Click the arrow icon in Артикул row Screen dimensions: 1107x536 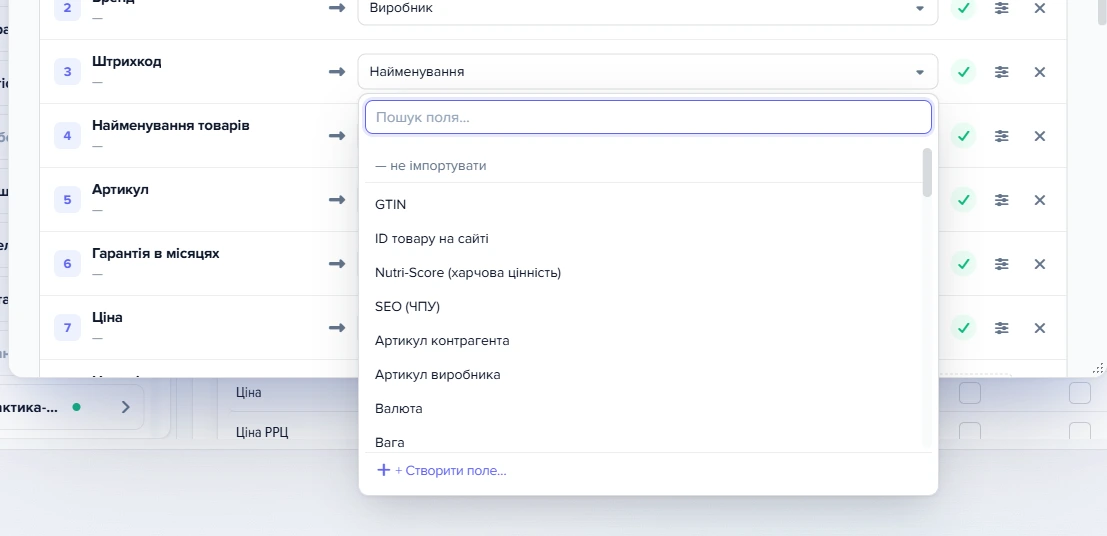[x=337, y=200]
